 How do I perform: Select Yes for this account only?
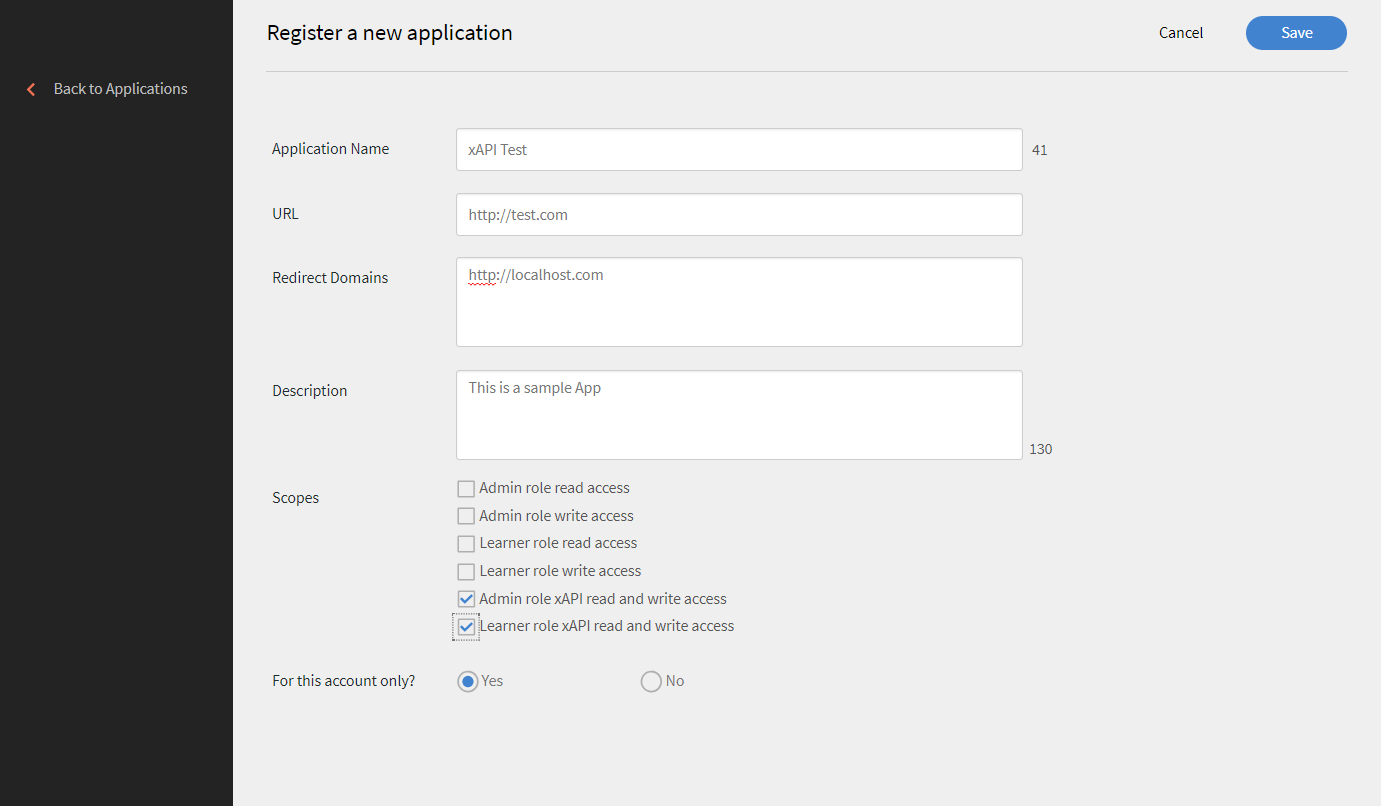point(467,681)
